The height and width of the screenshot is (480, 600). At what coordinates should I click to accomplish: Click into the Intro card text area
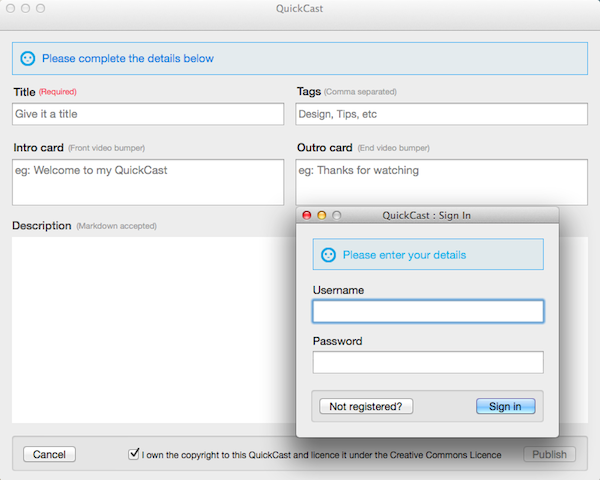pyautogui.click(x=148, y=182)
